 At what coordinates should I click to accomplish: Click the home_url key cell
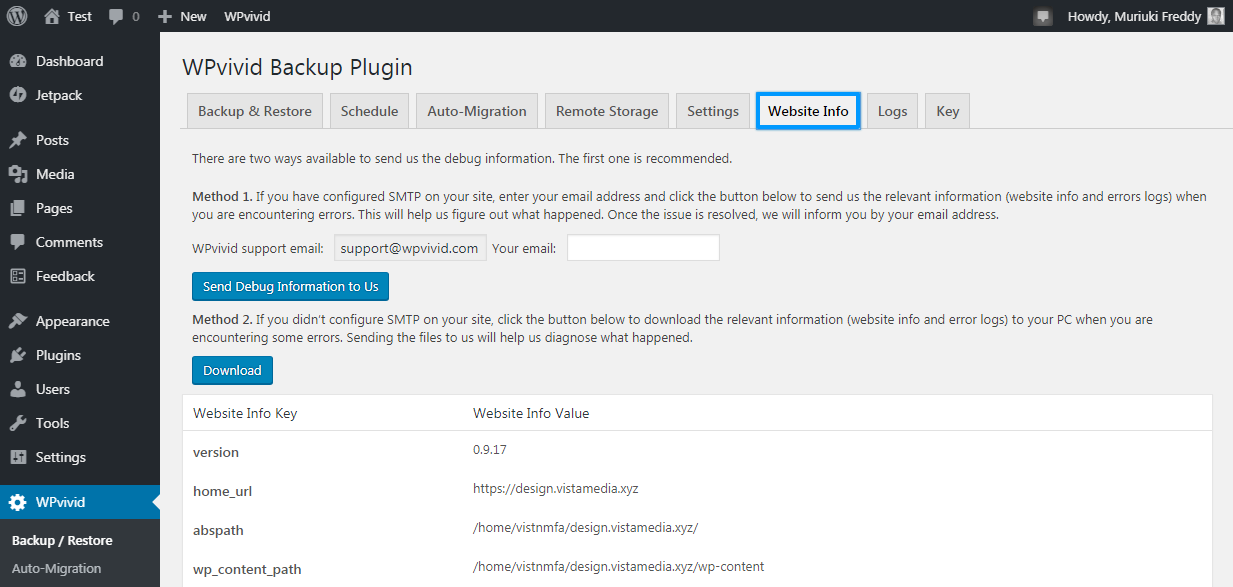pyautogui.click(x=222, y=491)
